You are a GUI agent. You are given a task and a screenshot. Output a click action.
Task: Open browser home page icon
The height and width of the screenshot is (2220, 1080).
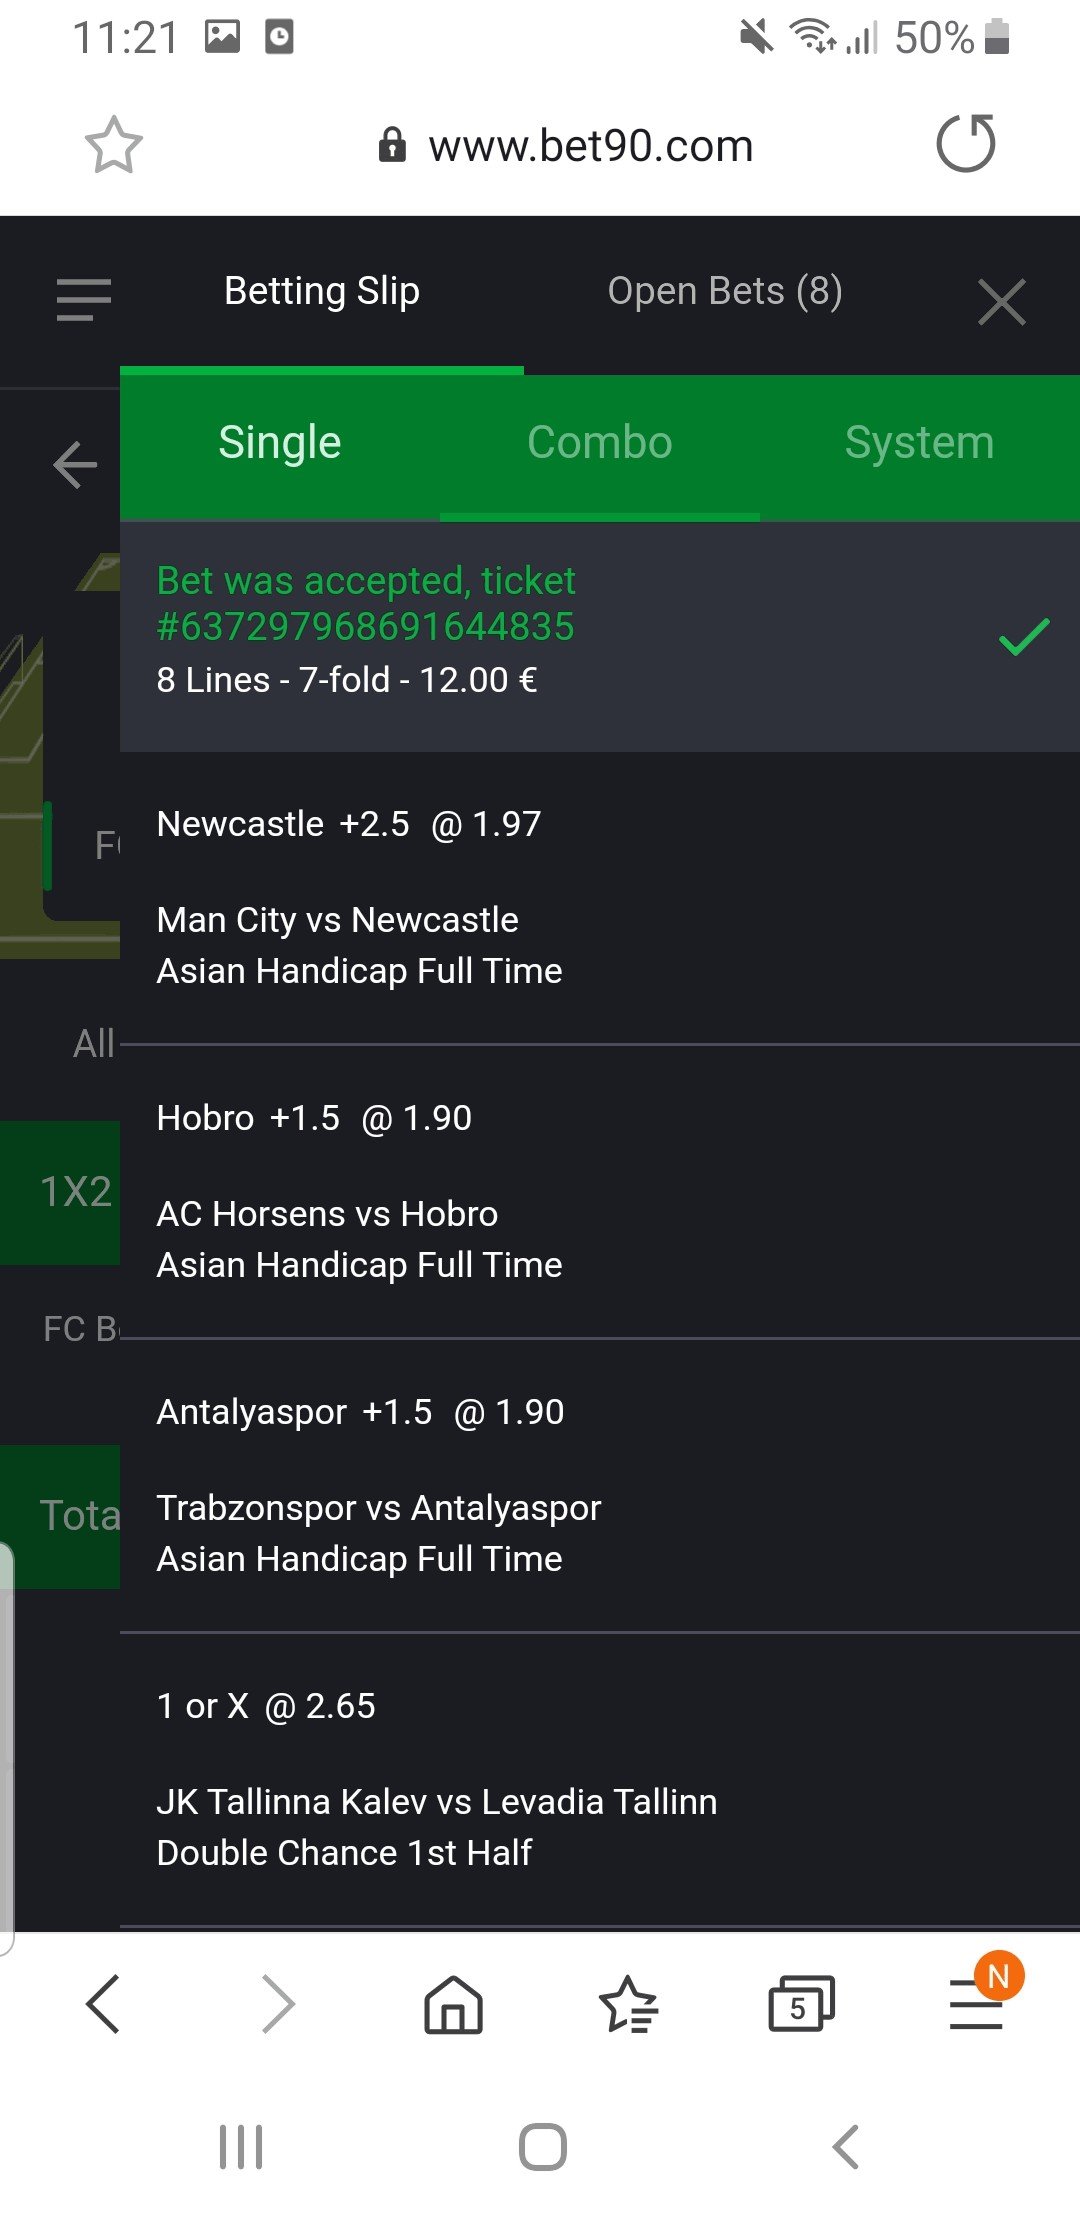[x=453, y=2004]
